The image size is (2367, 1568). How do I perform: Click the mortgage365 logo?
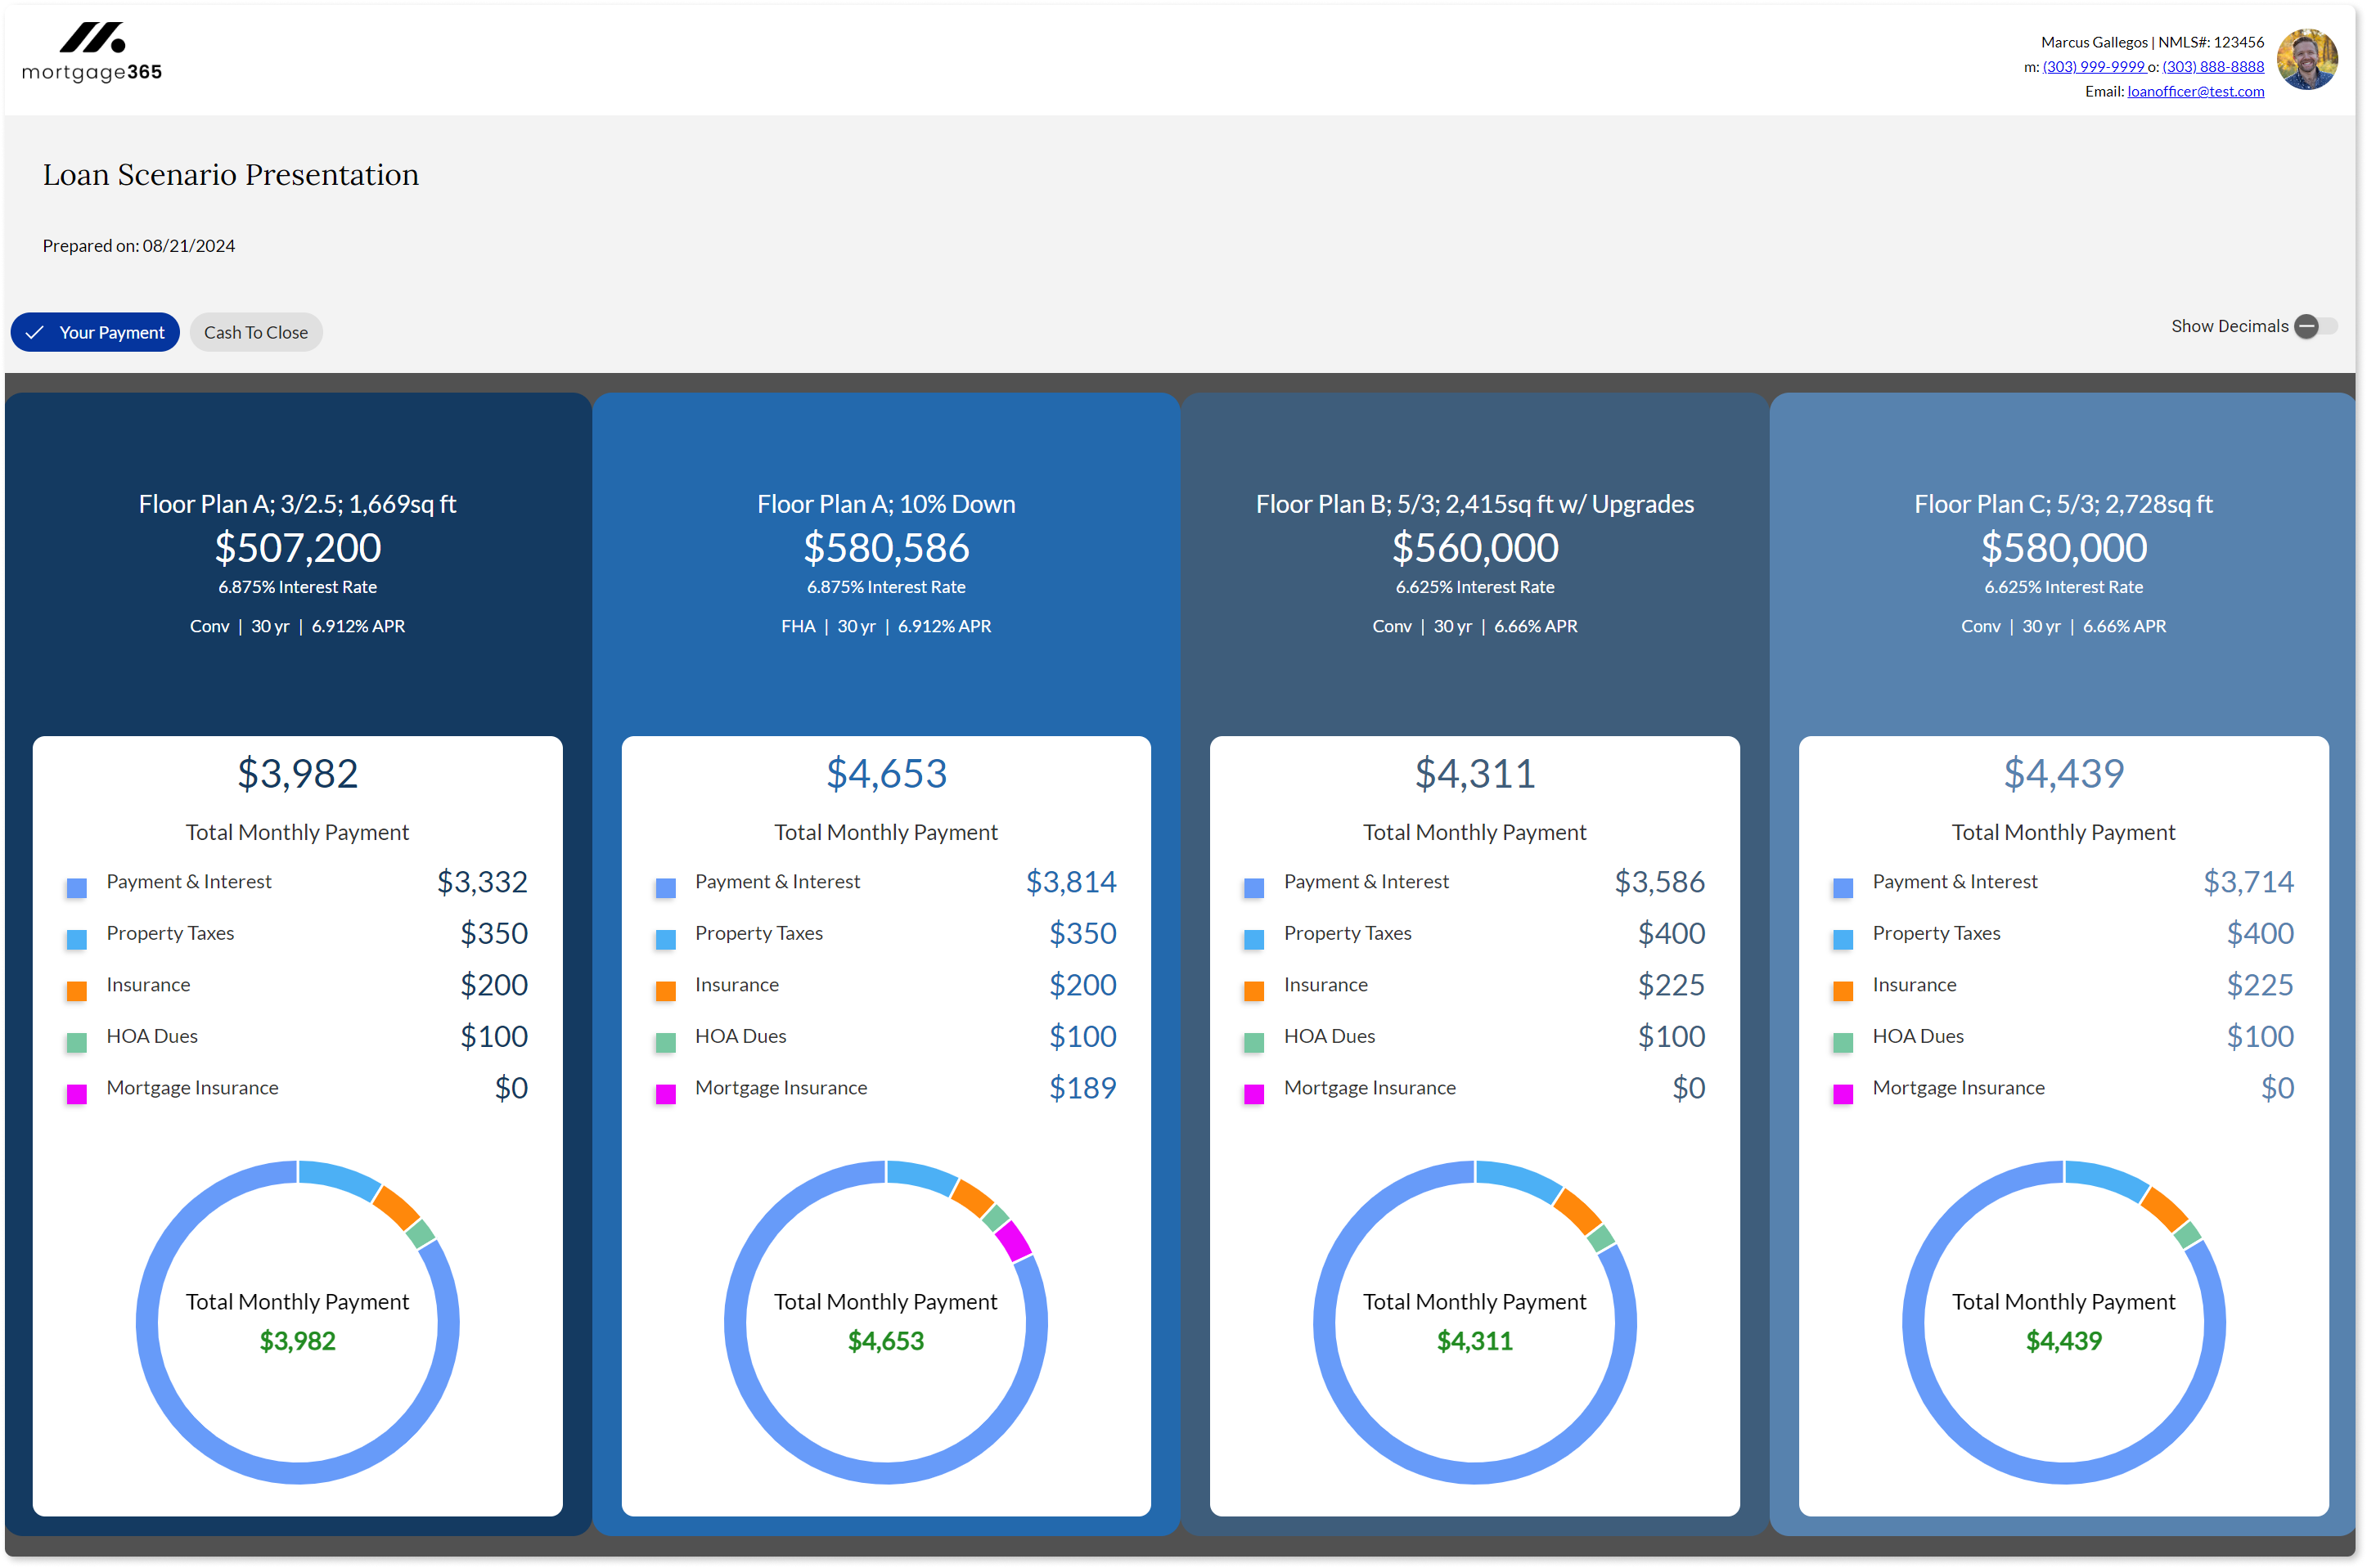(x=92, y=52)
